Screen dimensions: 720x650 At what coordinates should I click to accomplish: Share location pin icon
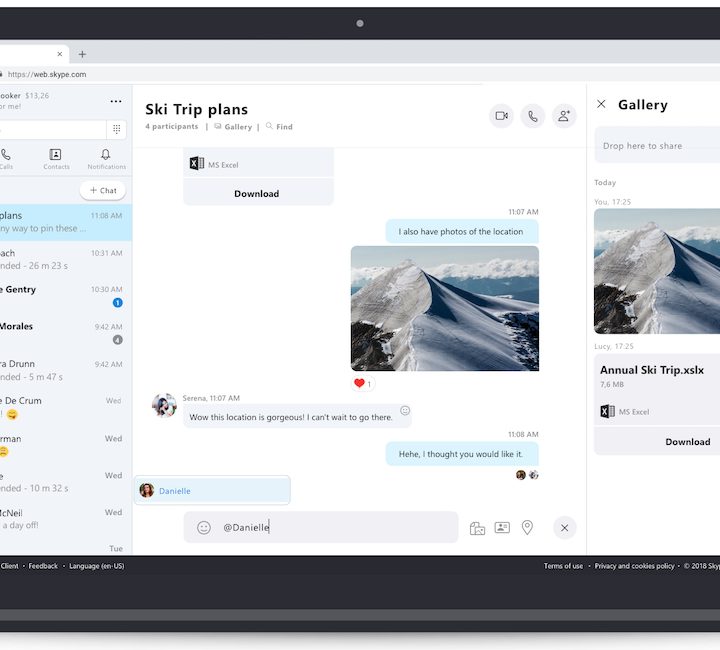pos(527,527)
